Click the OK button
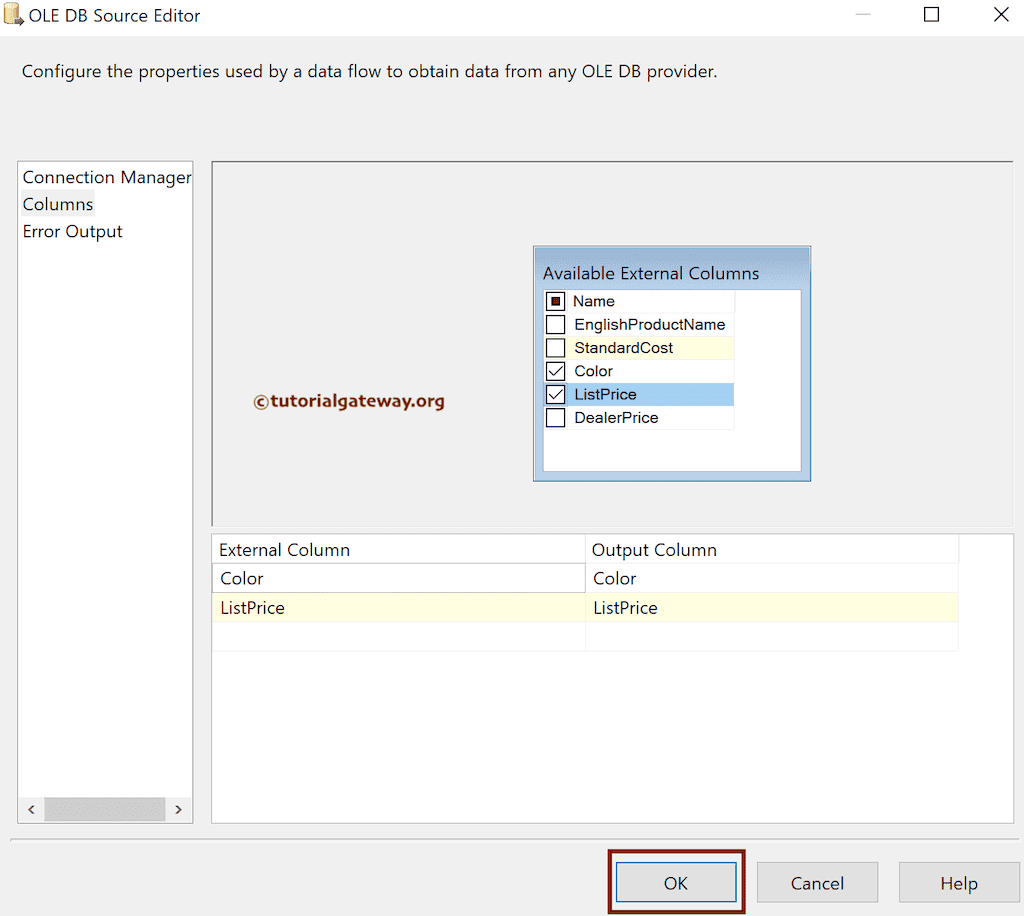The width and height of the screenshot is (1024, 916). pos(676,883)
